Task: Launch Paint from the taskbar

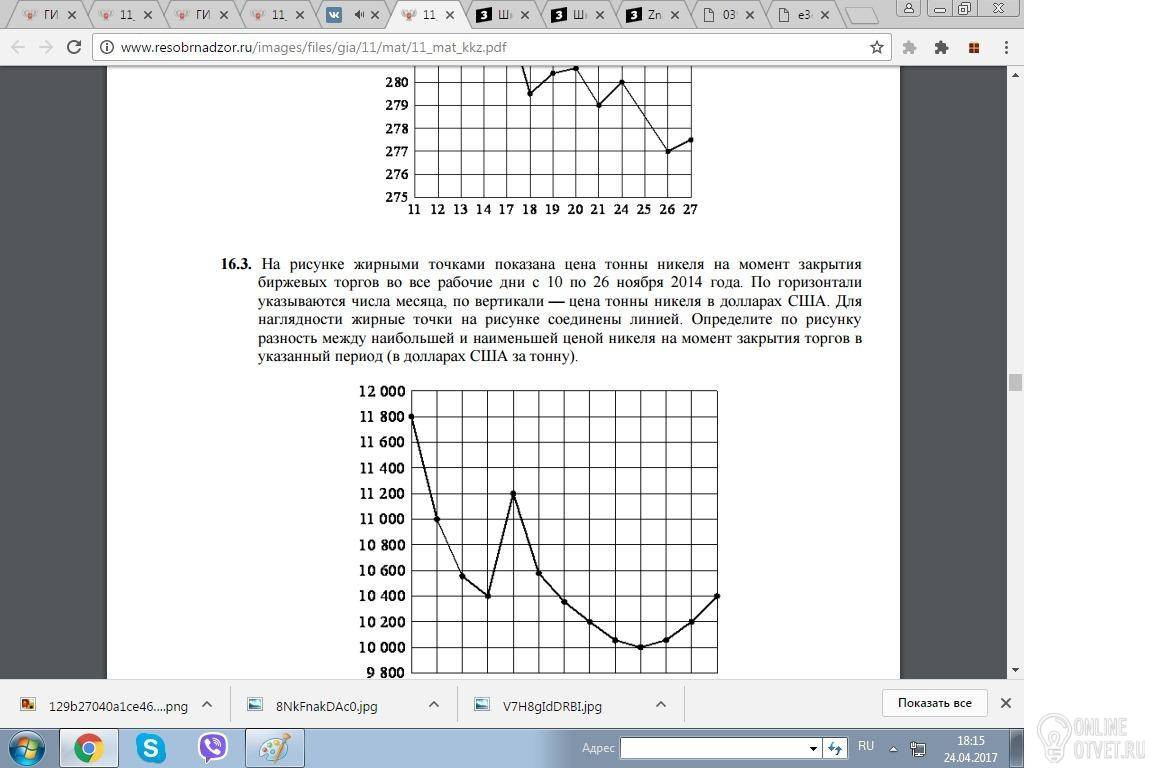Action: [x=274, y=748]
